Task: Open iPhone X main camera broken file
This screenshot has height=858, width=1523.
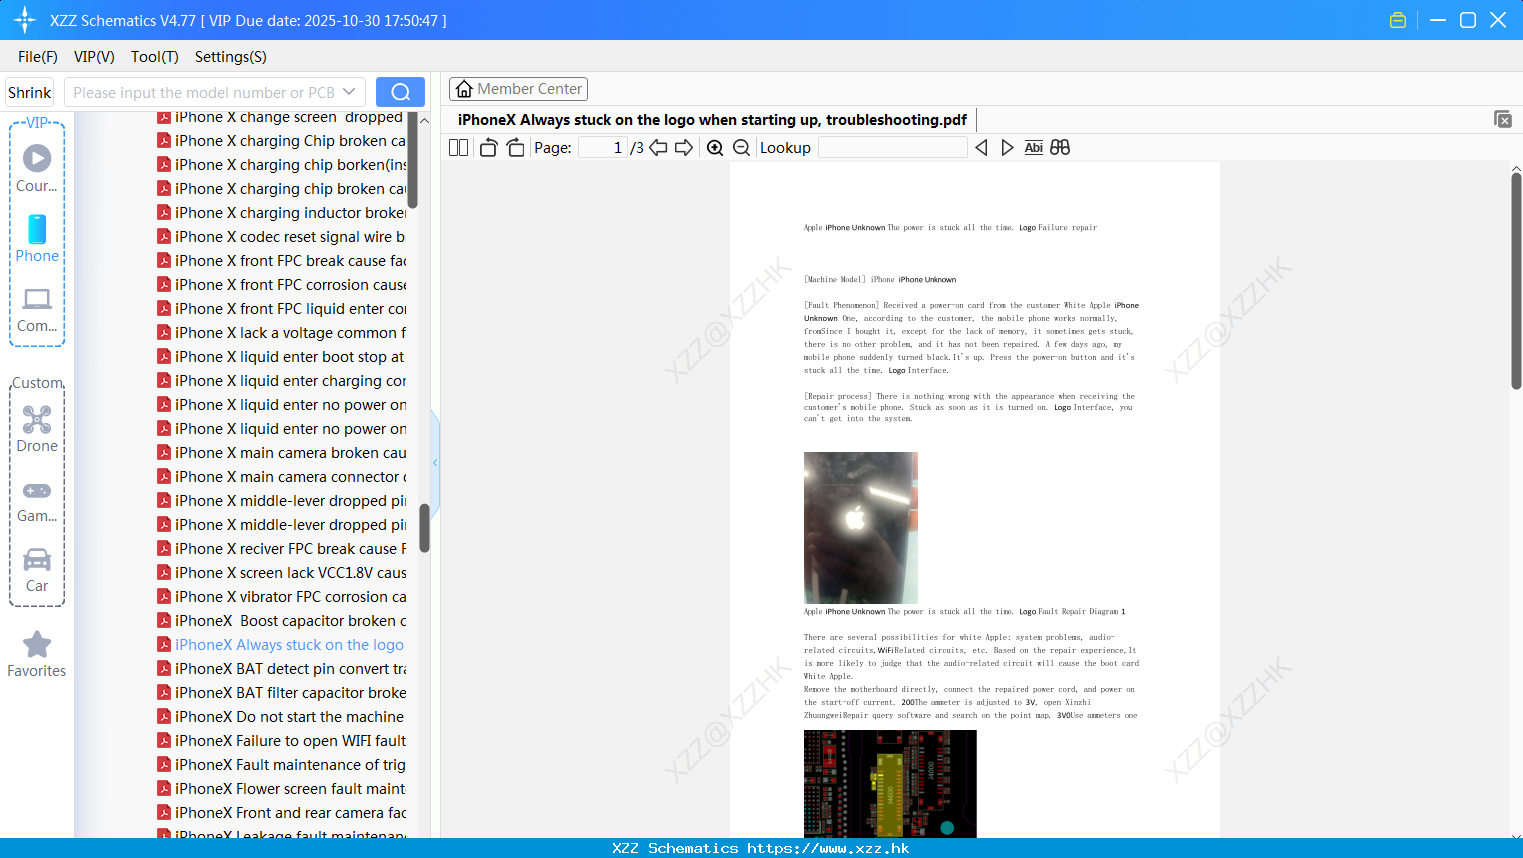Action: 282,453
